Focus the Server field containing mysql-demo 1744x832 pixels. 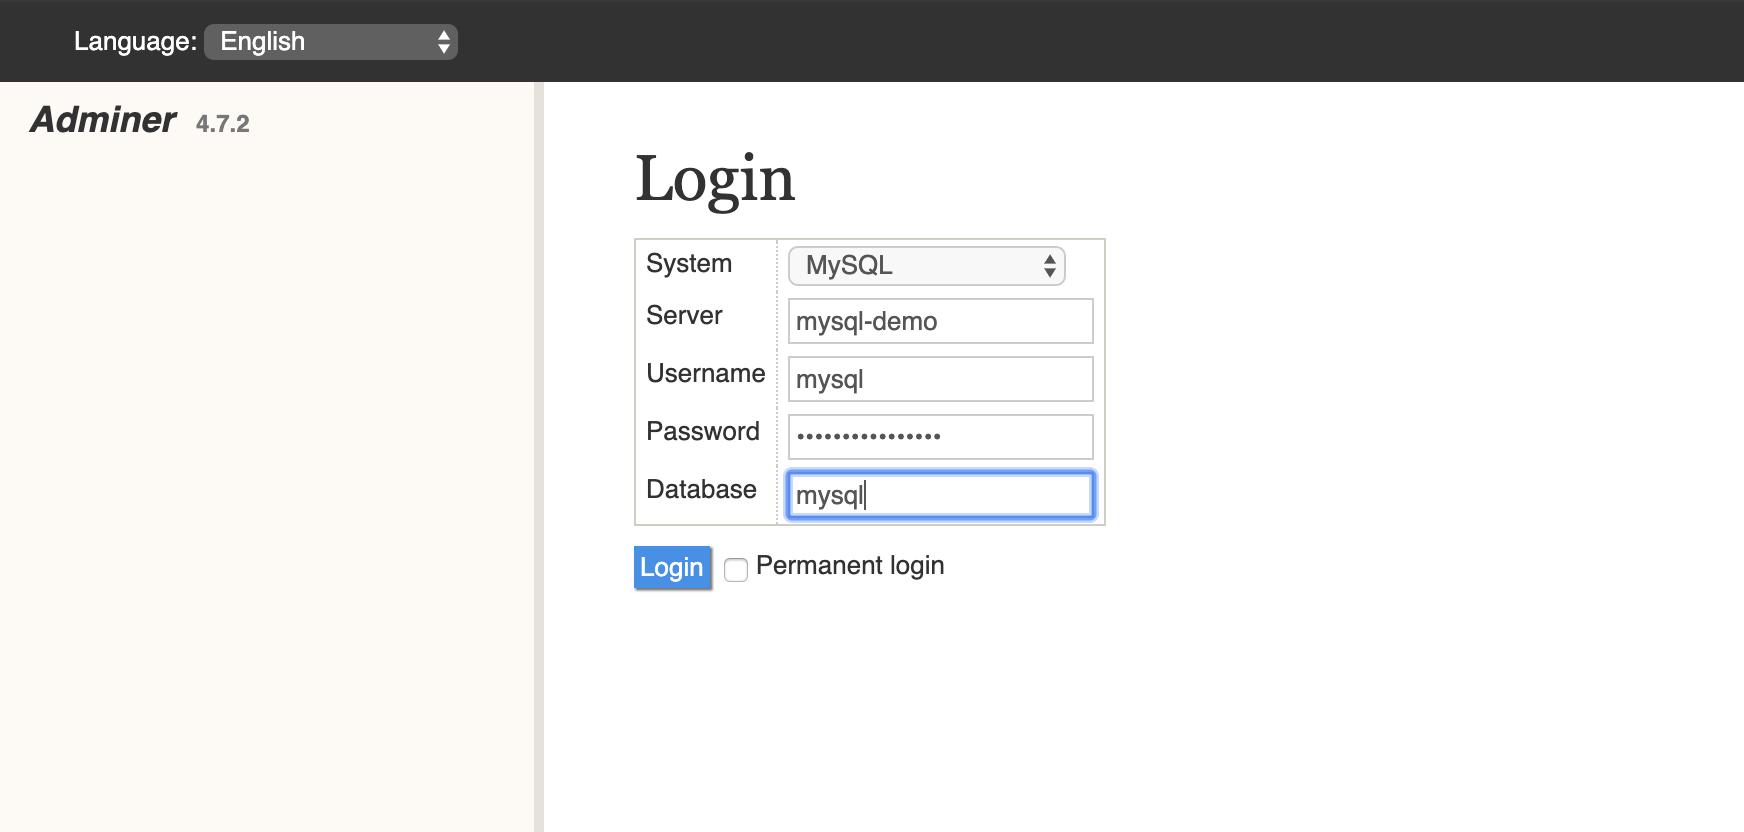coord(940,321)
